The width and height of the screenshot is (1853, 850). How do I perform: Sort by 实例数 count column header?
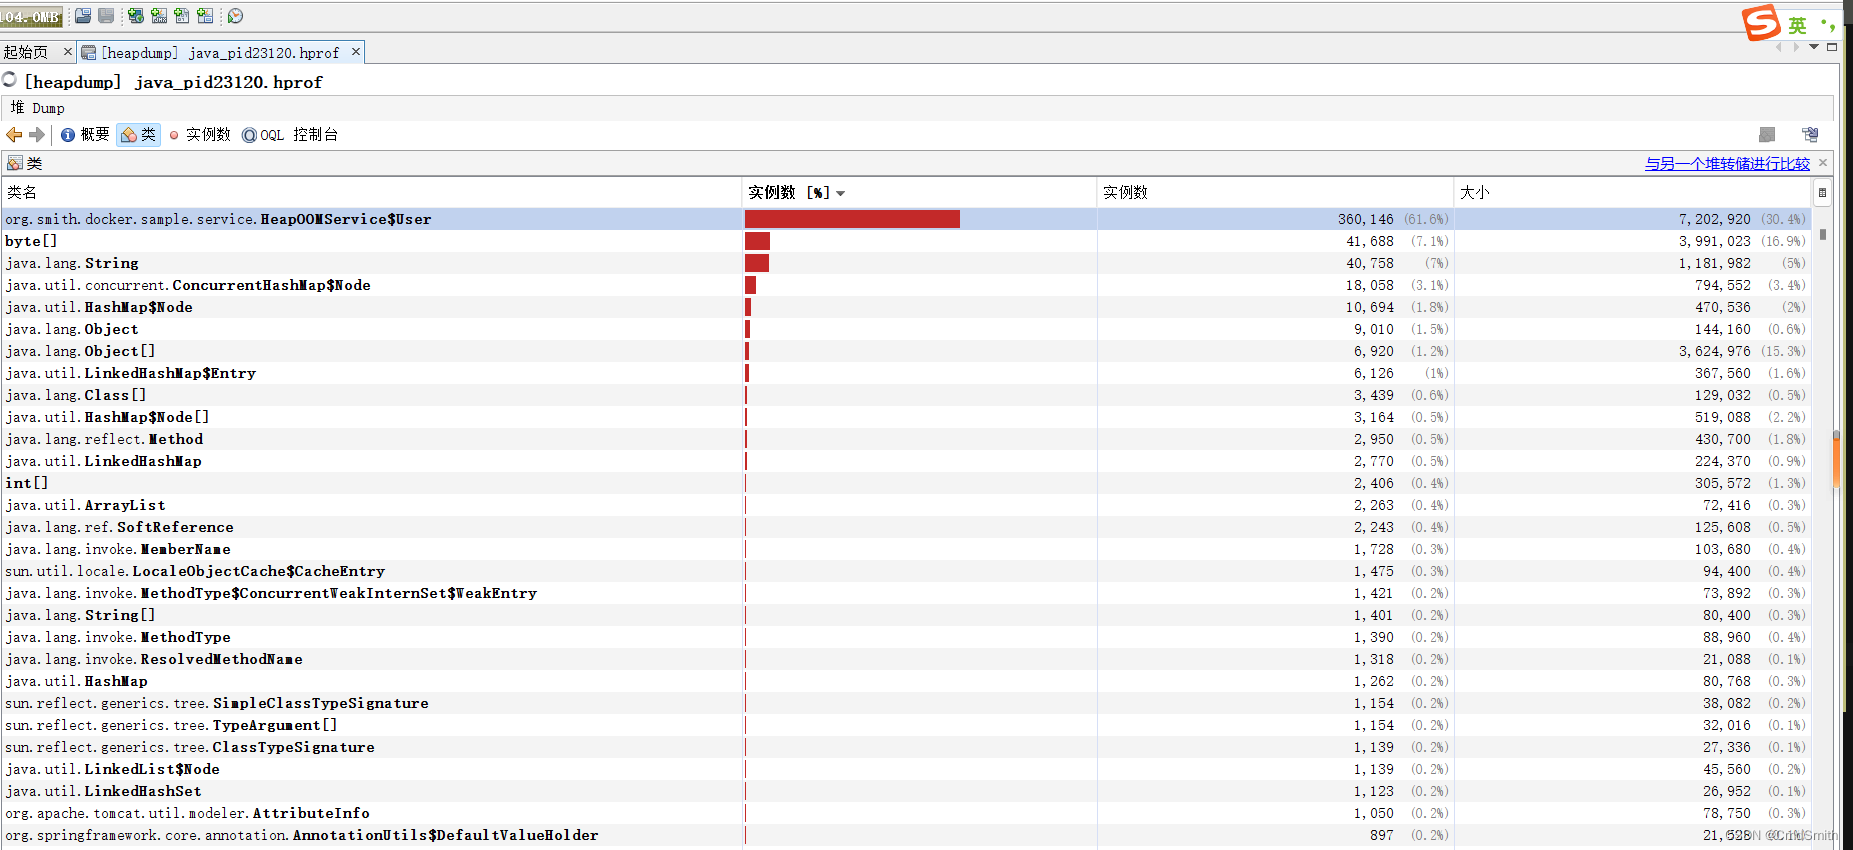(1275, 193)
